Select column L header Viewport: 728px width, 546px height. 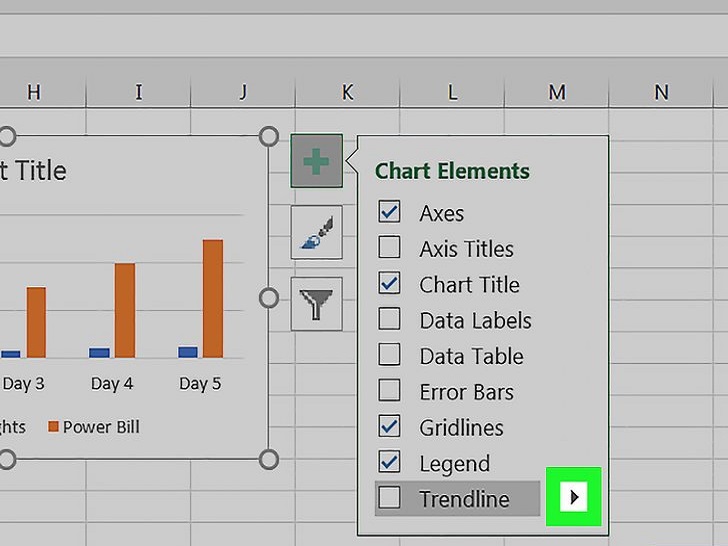[x=452, y=92]
